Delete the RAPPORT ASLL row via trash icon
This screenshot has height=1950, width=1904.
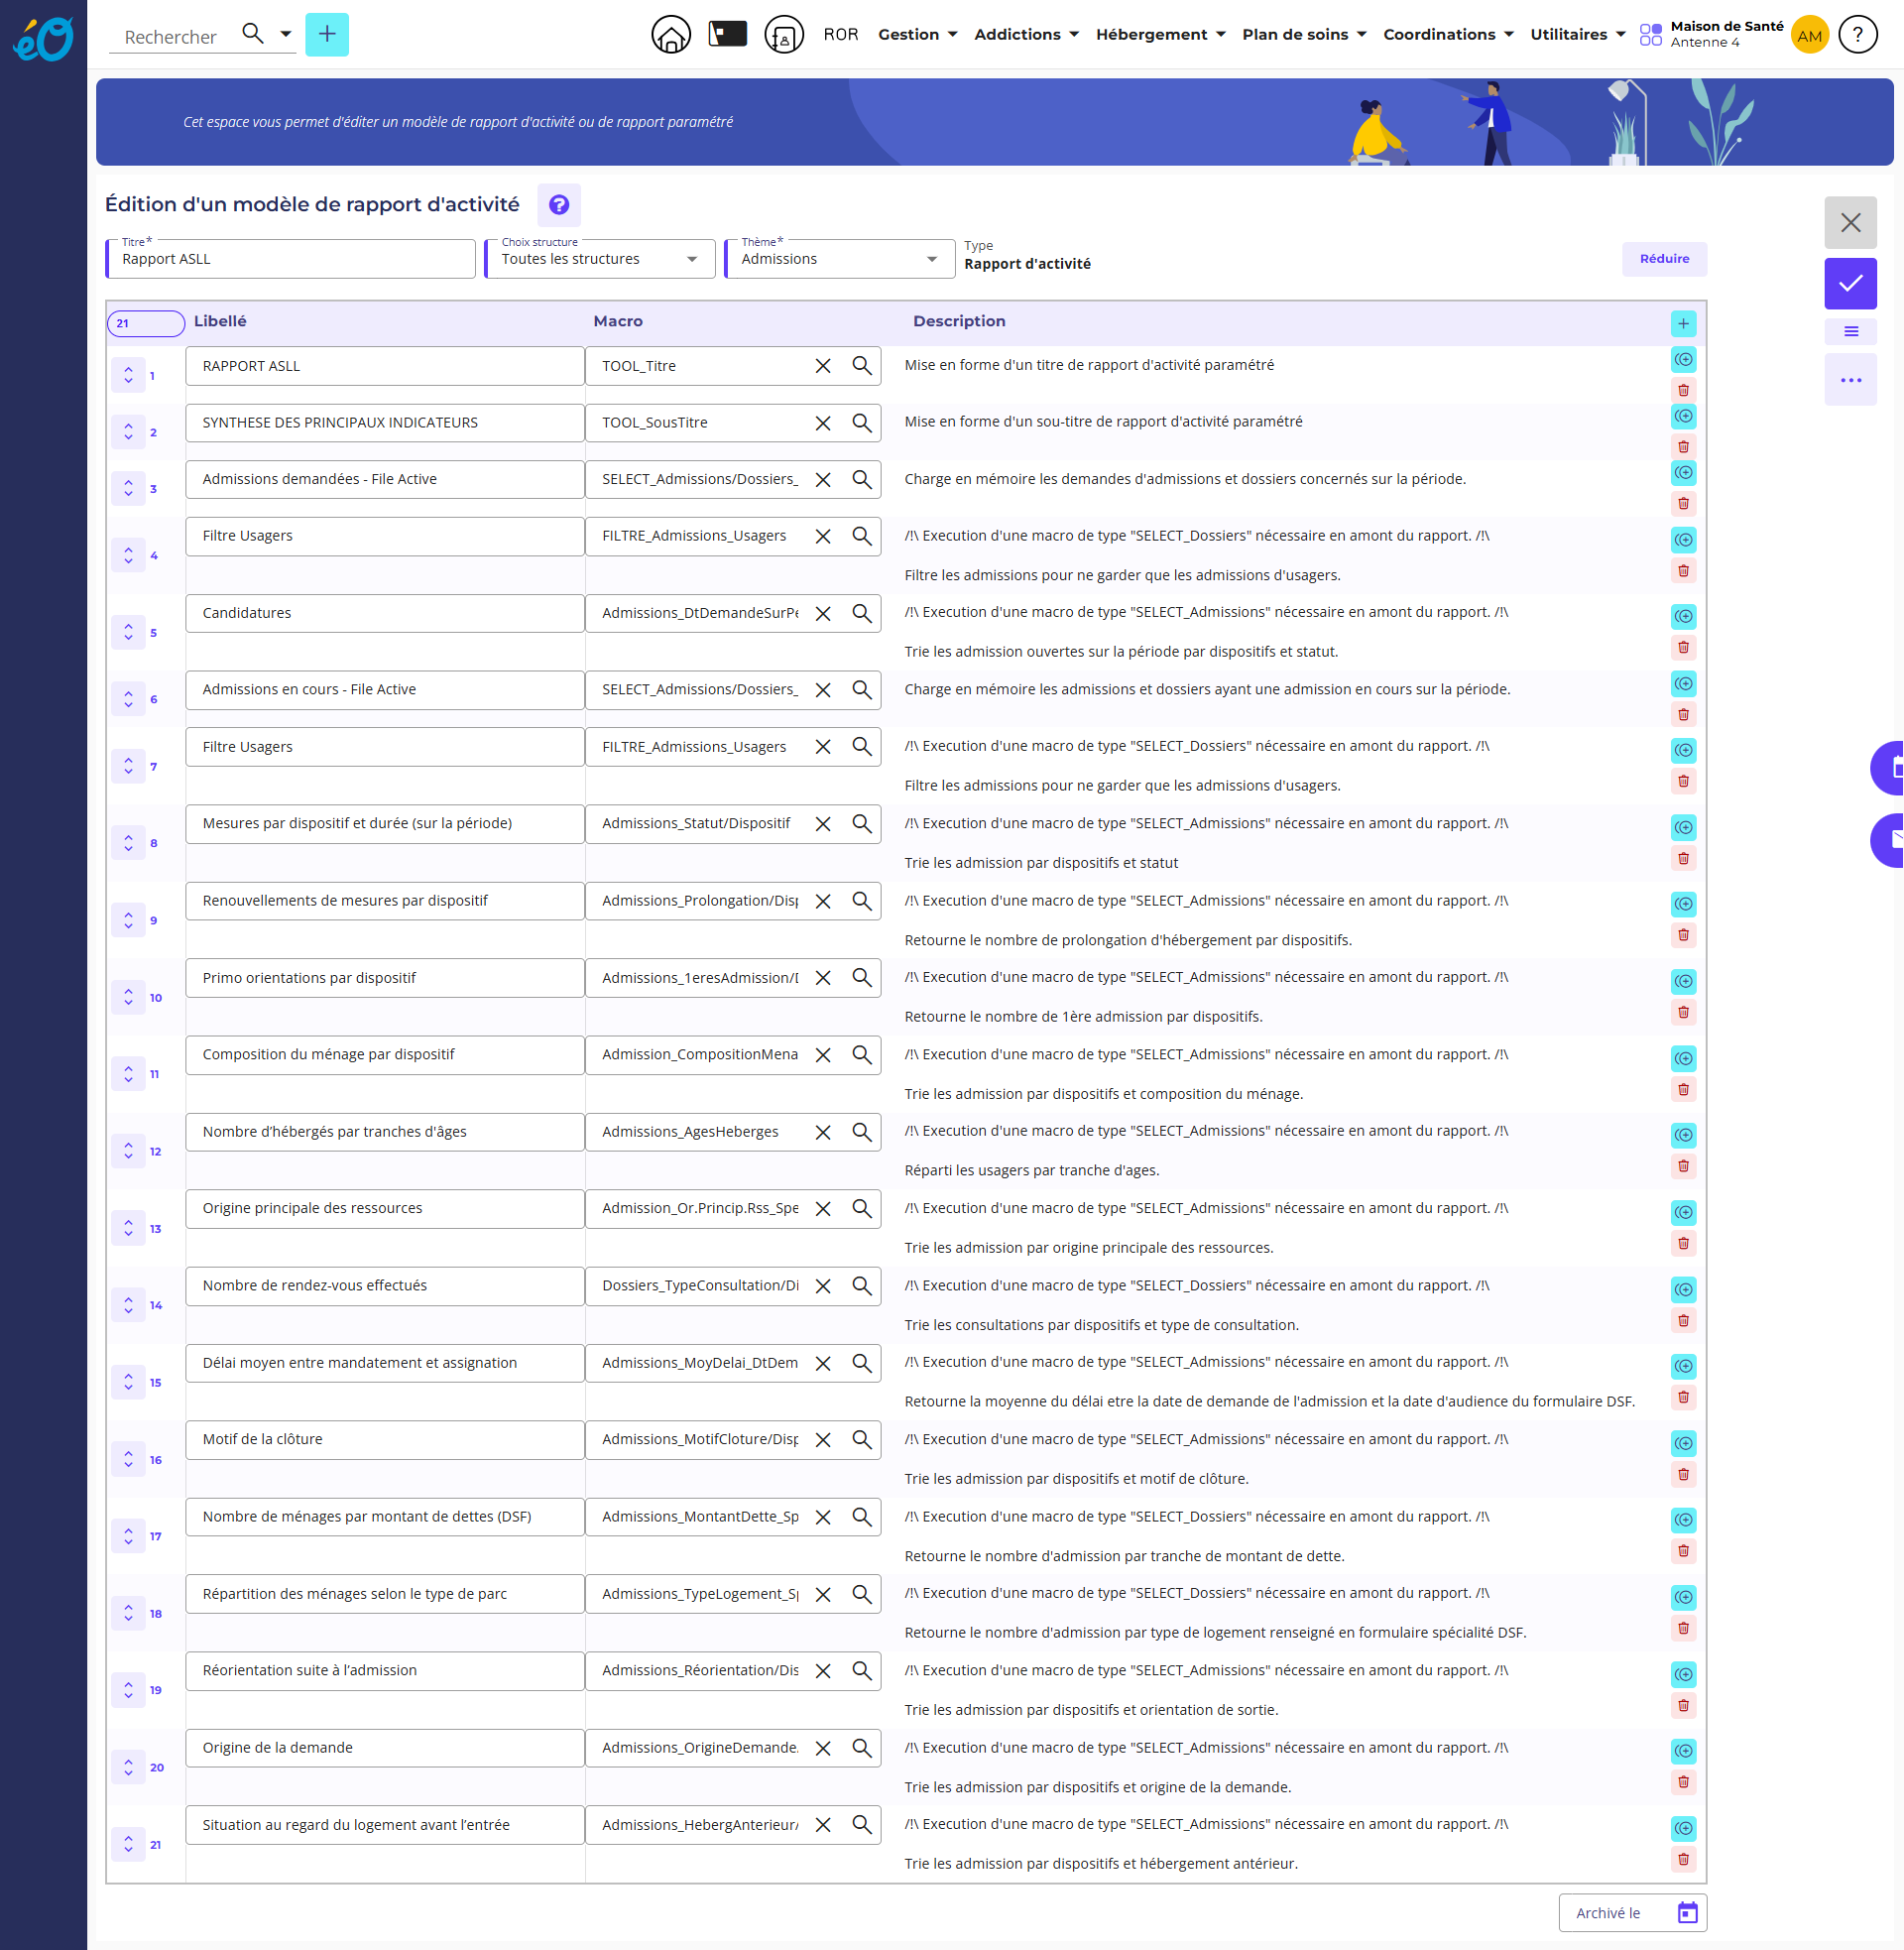pos(1683,391)
